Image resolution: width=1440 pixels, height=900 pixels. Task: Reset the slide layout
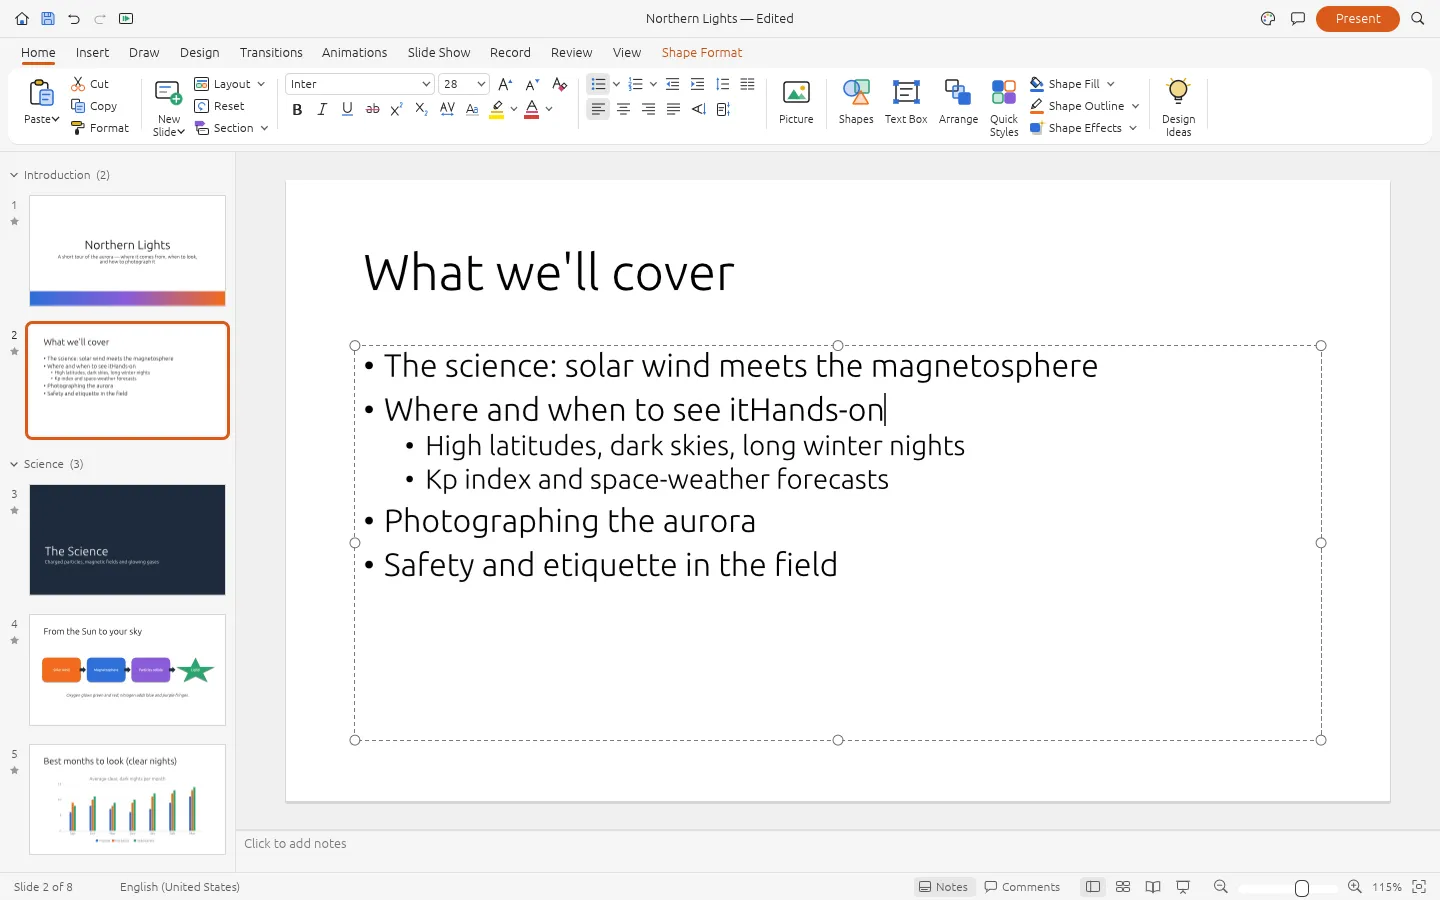tap(220, 106)
